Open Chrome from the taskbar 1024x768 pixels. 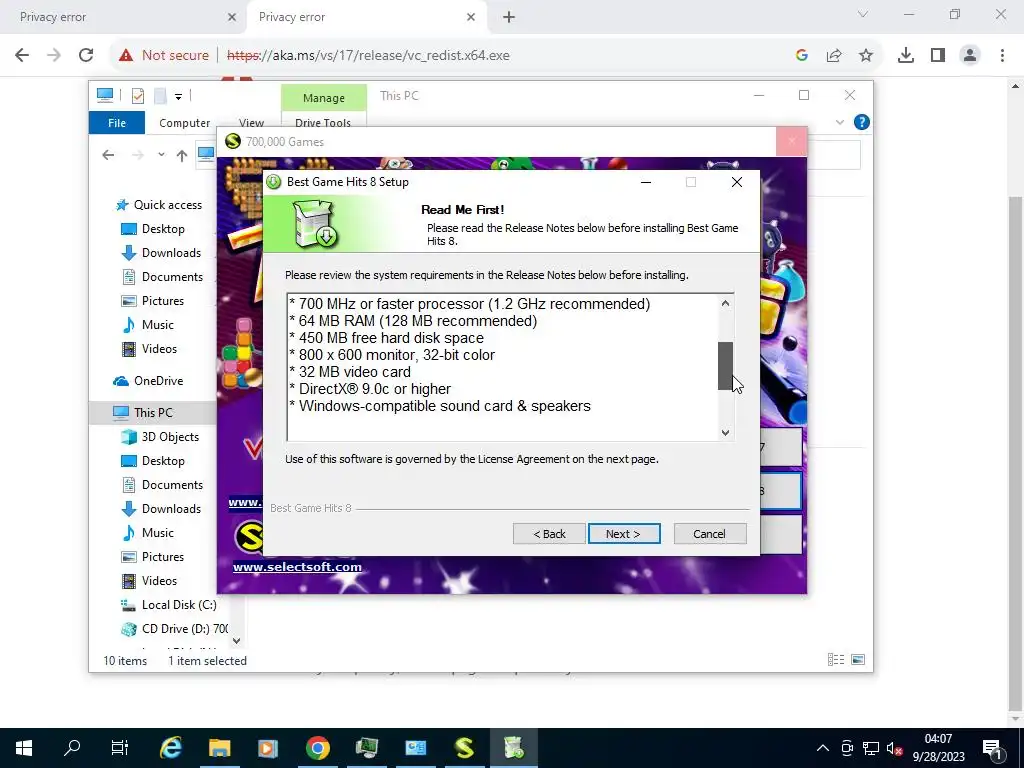click(x=317, y=748)
